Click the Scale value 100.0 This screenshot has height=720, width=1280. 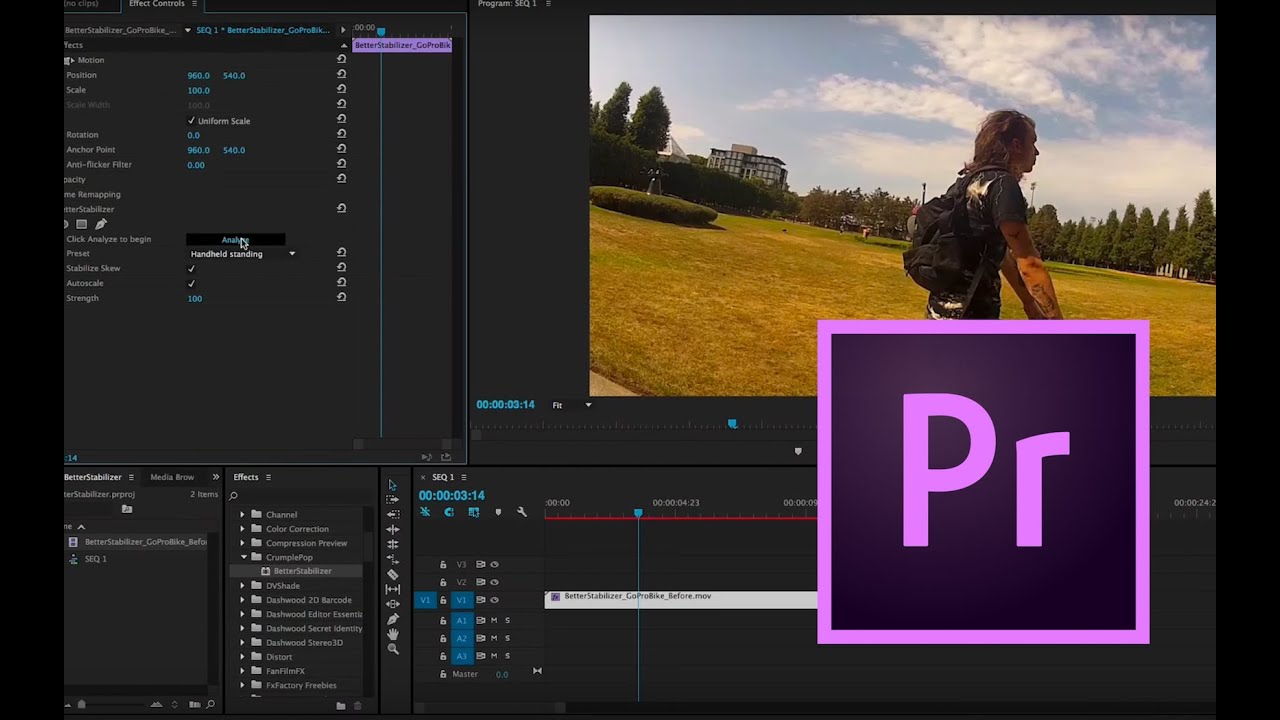coord(198,90)
